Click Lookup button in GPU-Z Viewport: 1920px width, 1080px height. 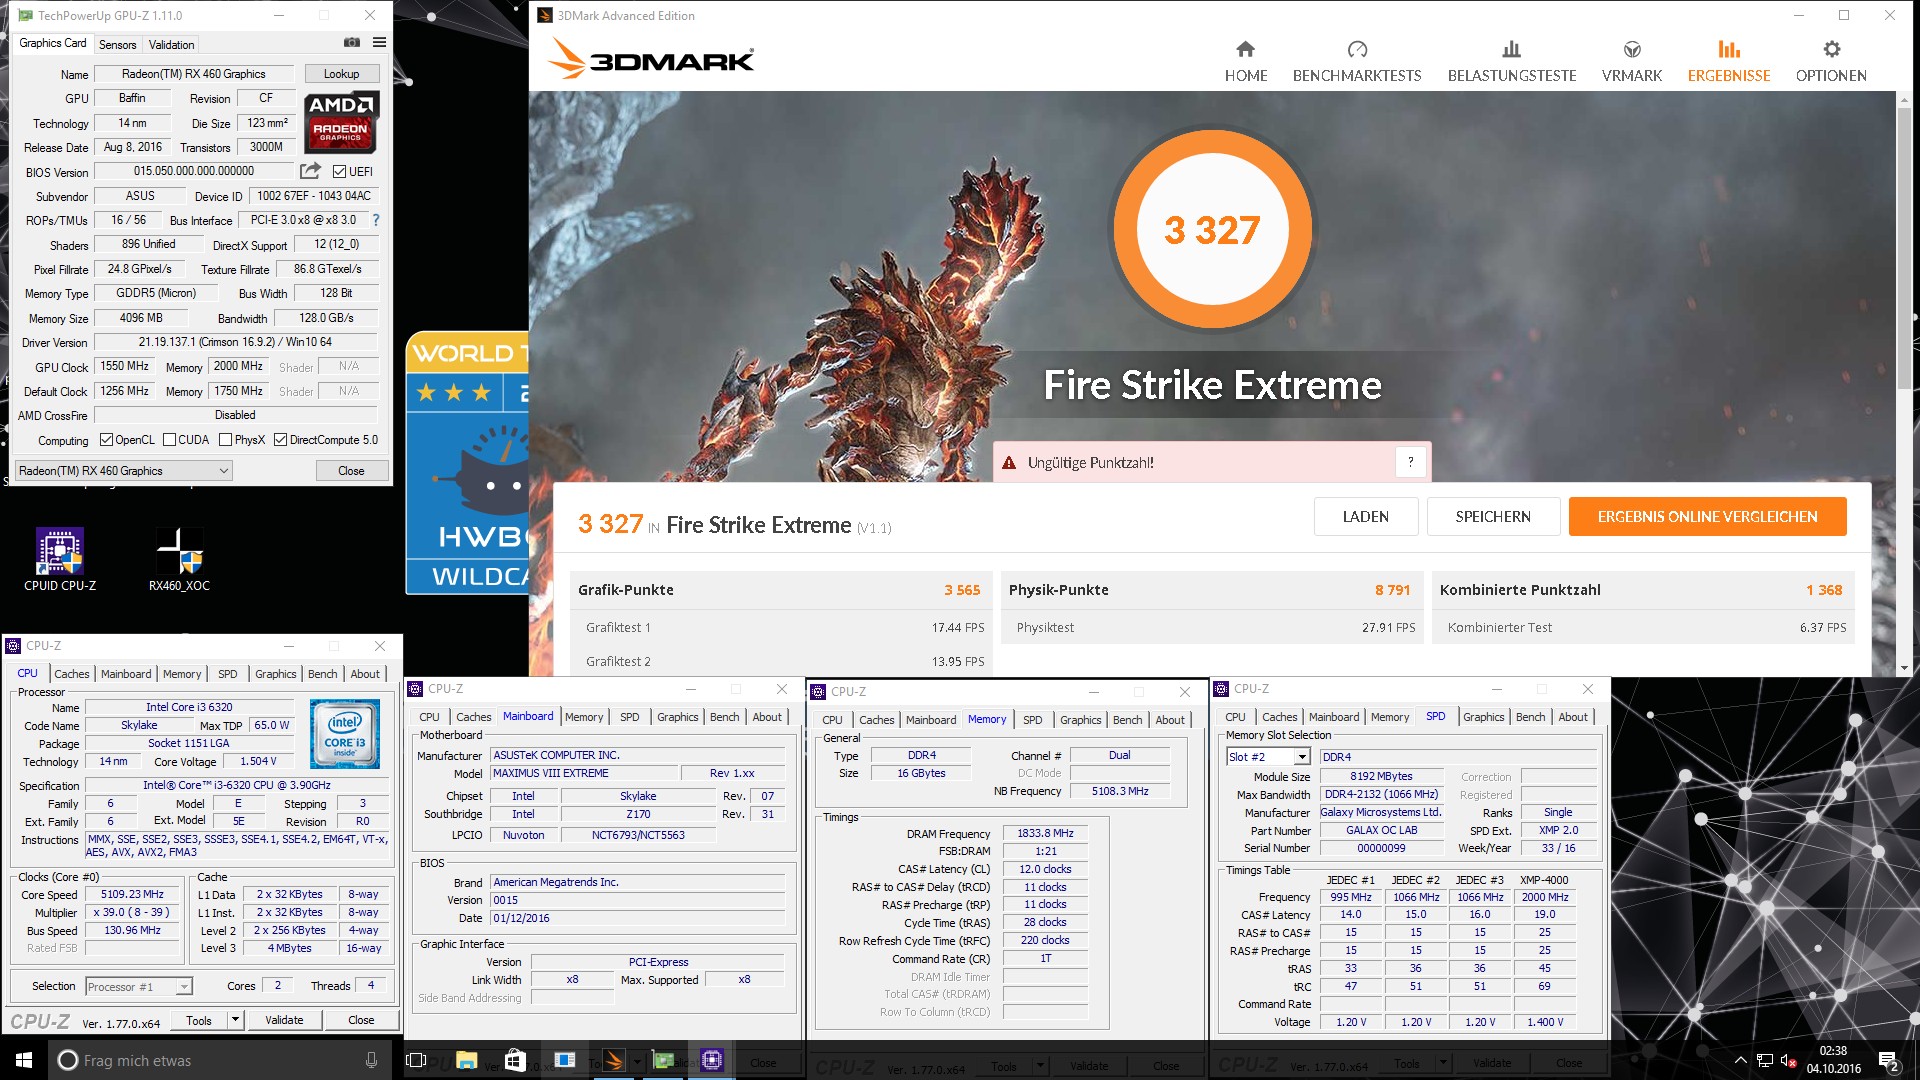(x=341, y=74)
